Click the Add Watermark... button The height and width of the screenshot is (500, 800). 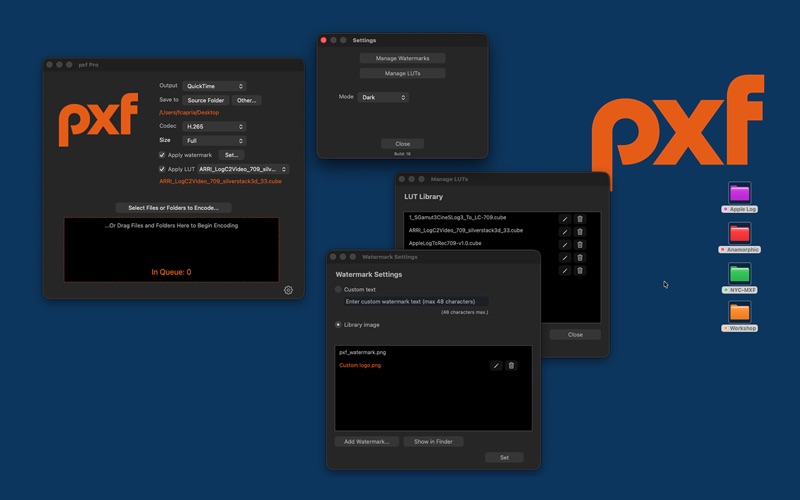367,442
